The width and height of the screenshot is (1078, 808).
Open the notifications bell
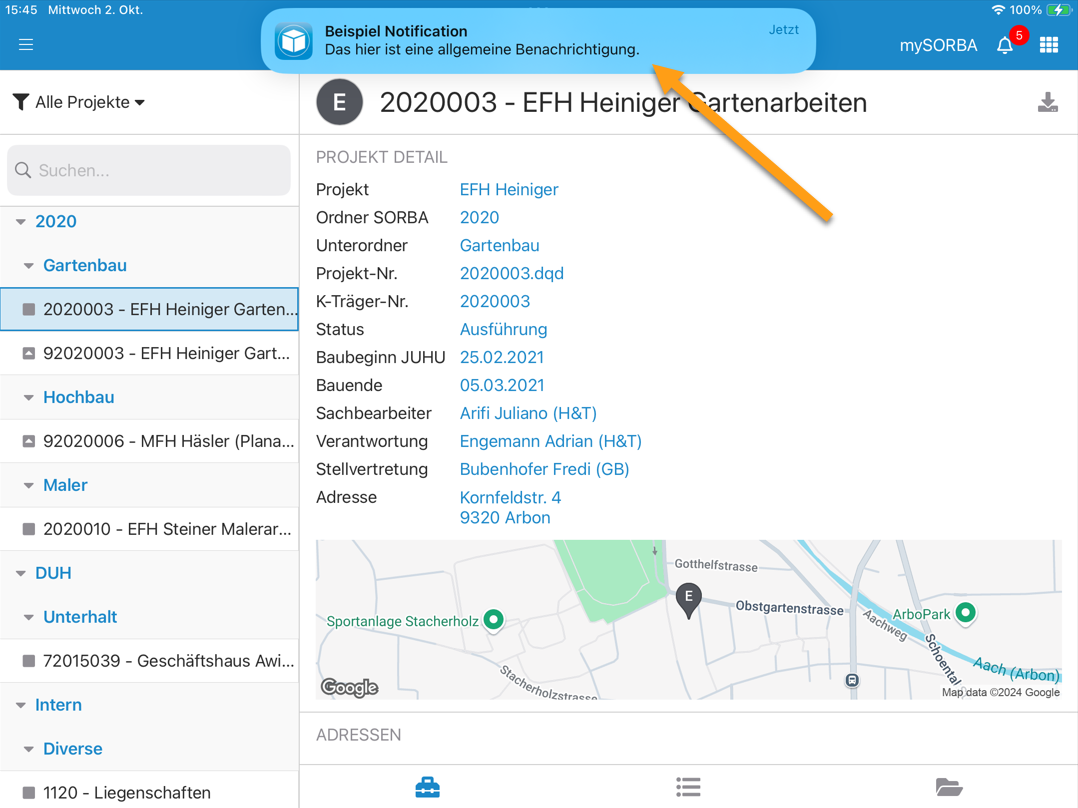tap(1005, 45)
